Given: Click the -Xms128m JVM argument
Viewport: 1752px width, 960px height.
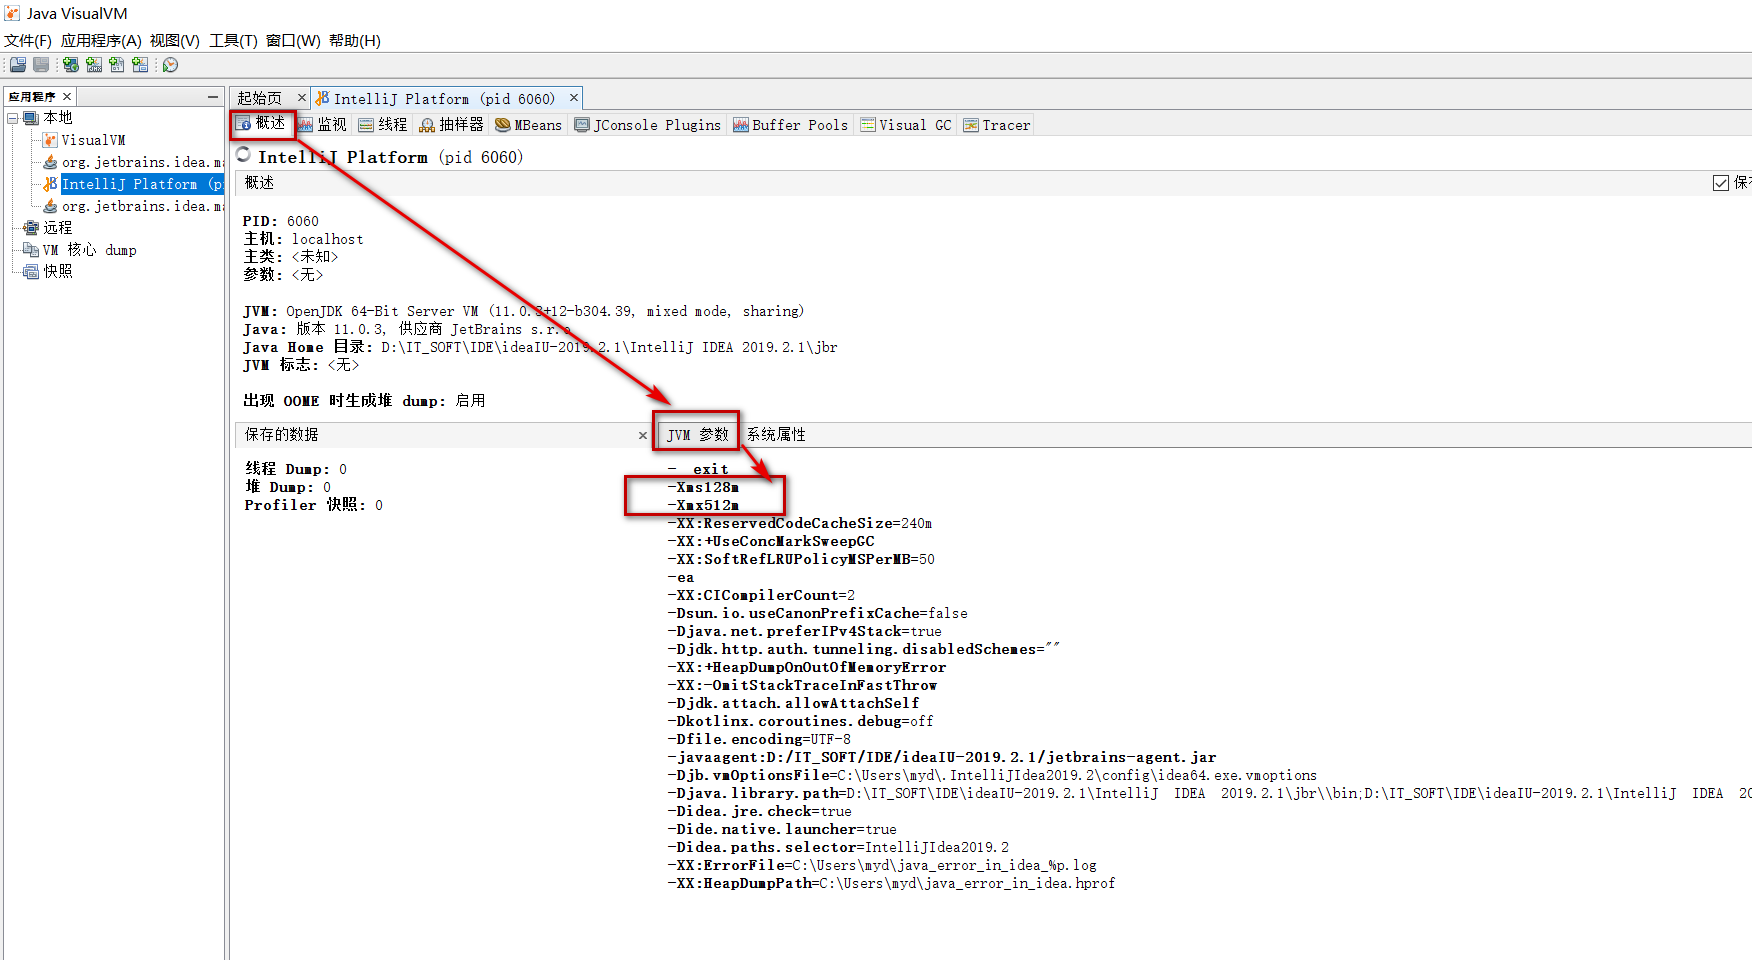Looking at the screenshot, I should 703,487.
